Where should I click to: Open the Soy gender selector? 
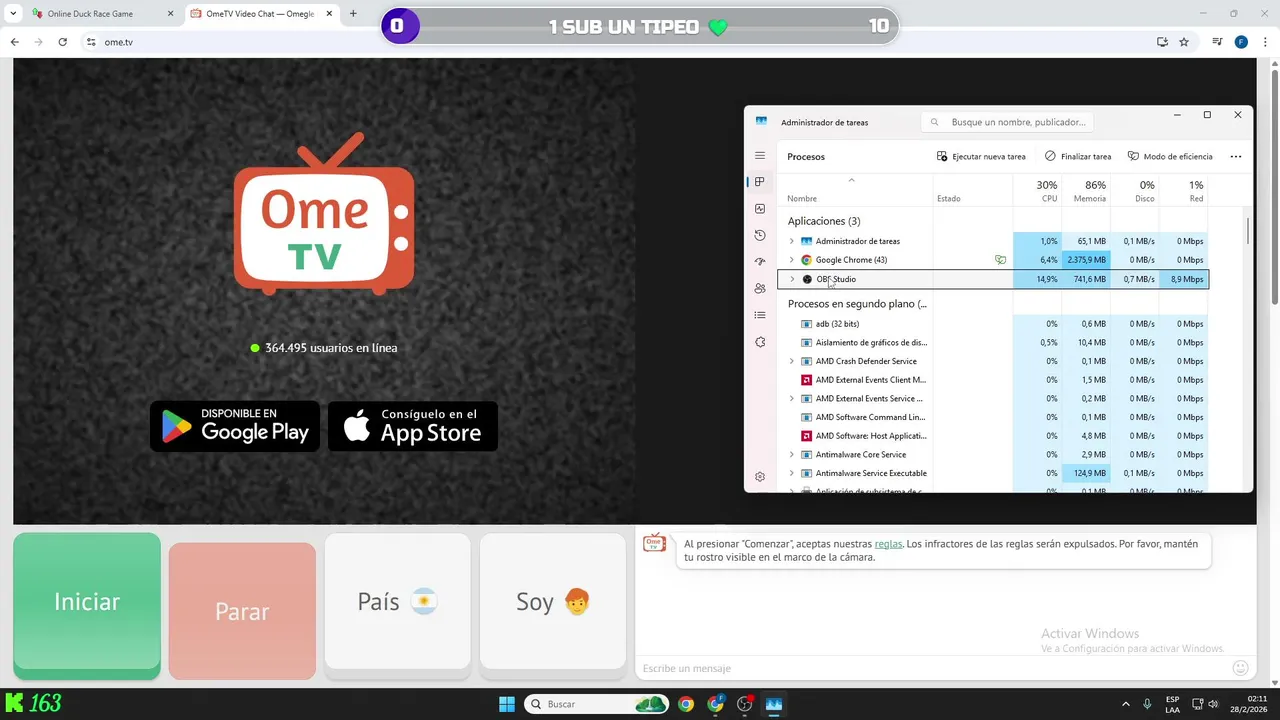[x=553, y=601]
